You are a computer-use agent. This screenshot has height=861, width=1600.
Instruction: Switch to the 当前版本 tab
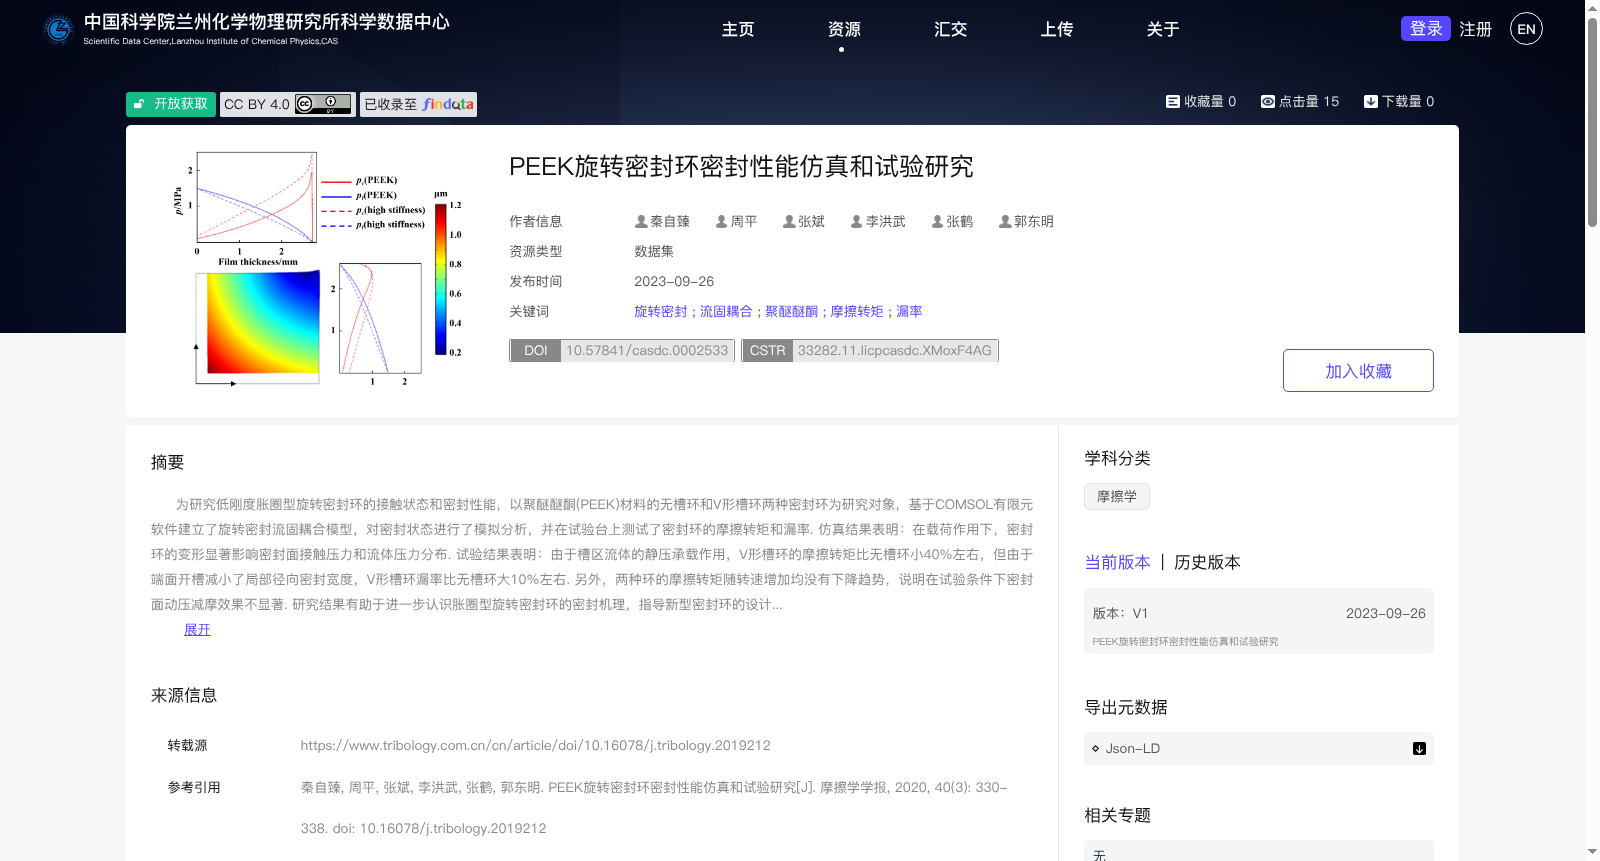pyautogui.click(x=1117, y=562)
